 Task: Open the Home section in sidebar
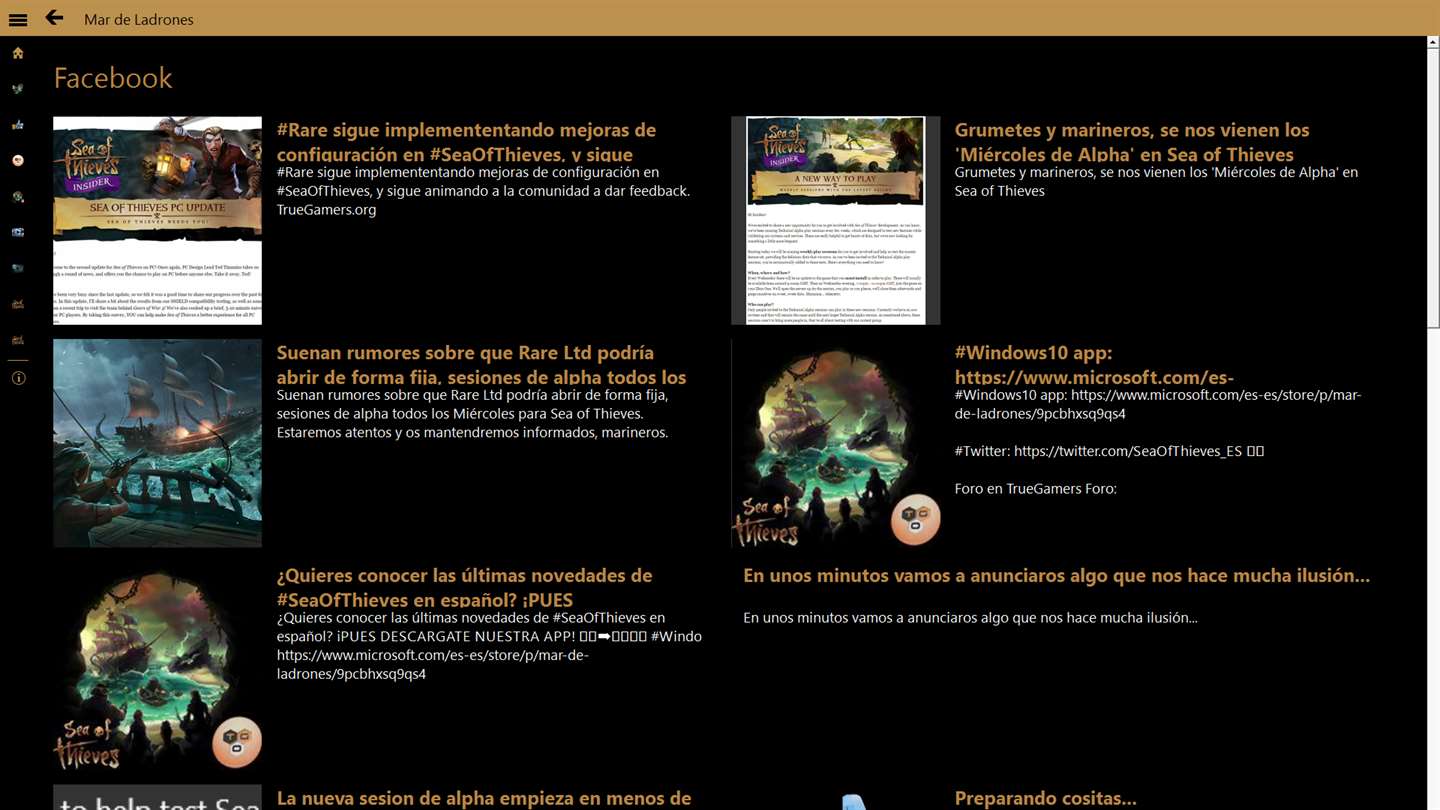point(18,53)
